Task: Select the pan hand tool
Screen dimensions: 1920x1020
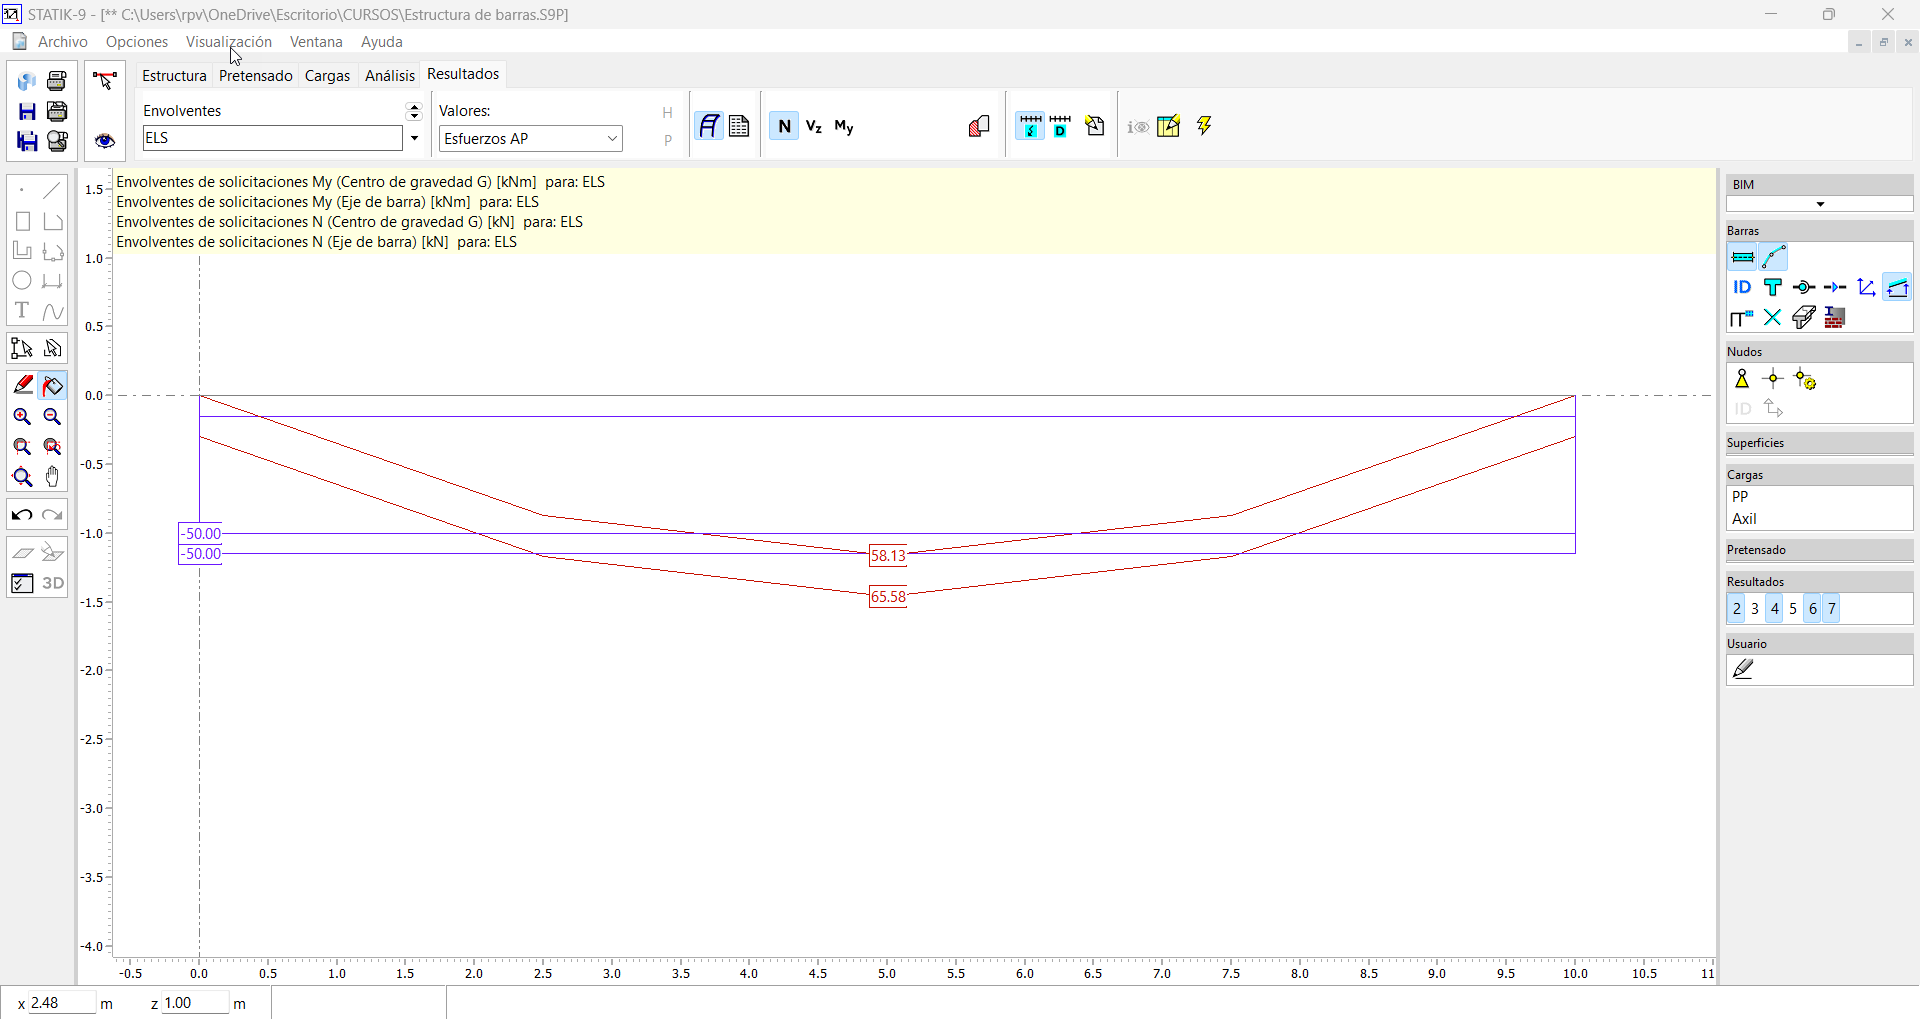Action: [53, 477]
